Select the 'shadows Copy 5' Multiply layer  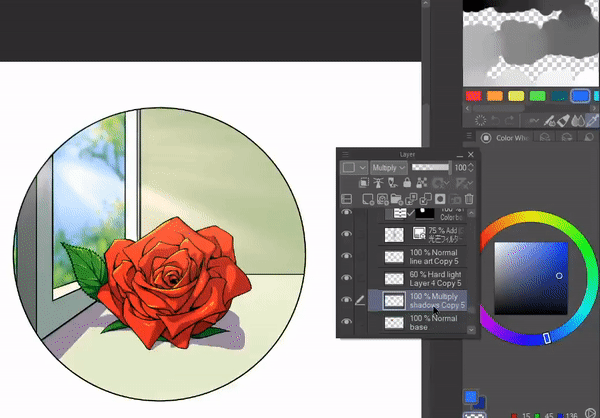(432, 300)
